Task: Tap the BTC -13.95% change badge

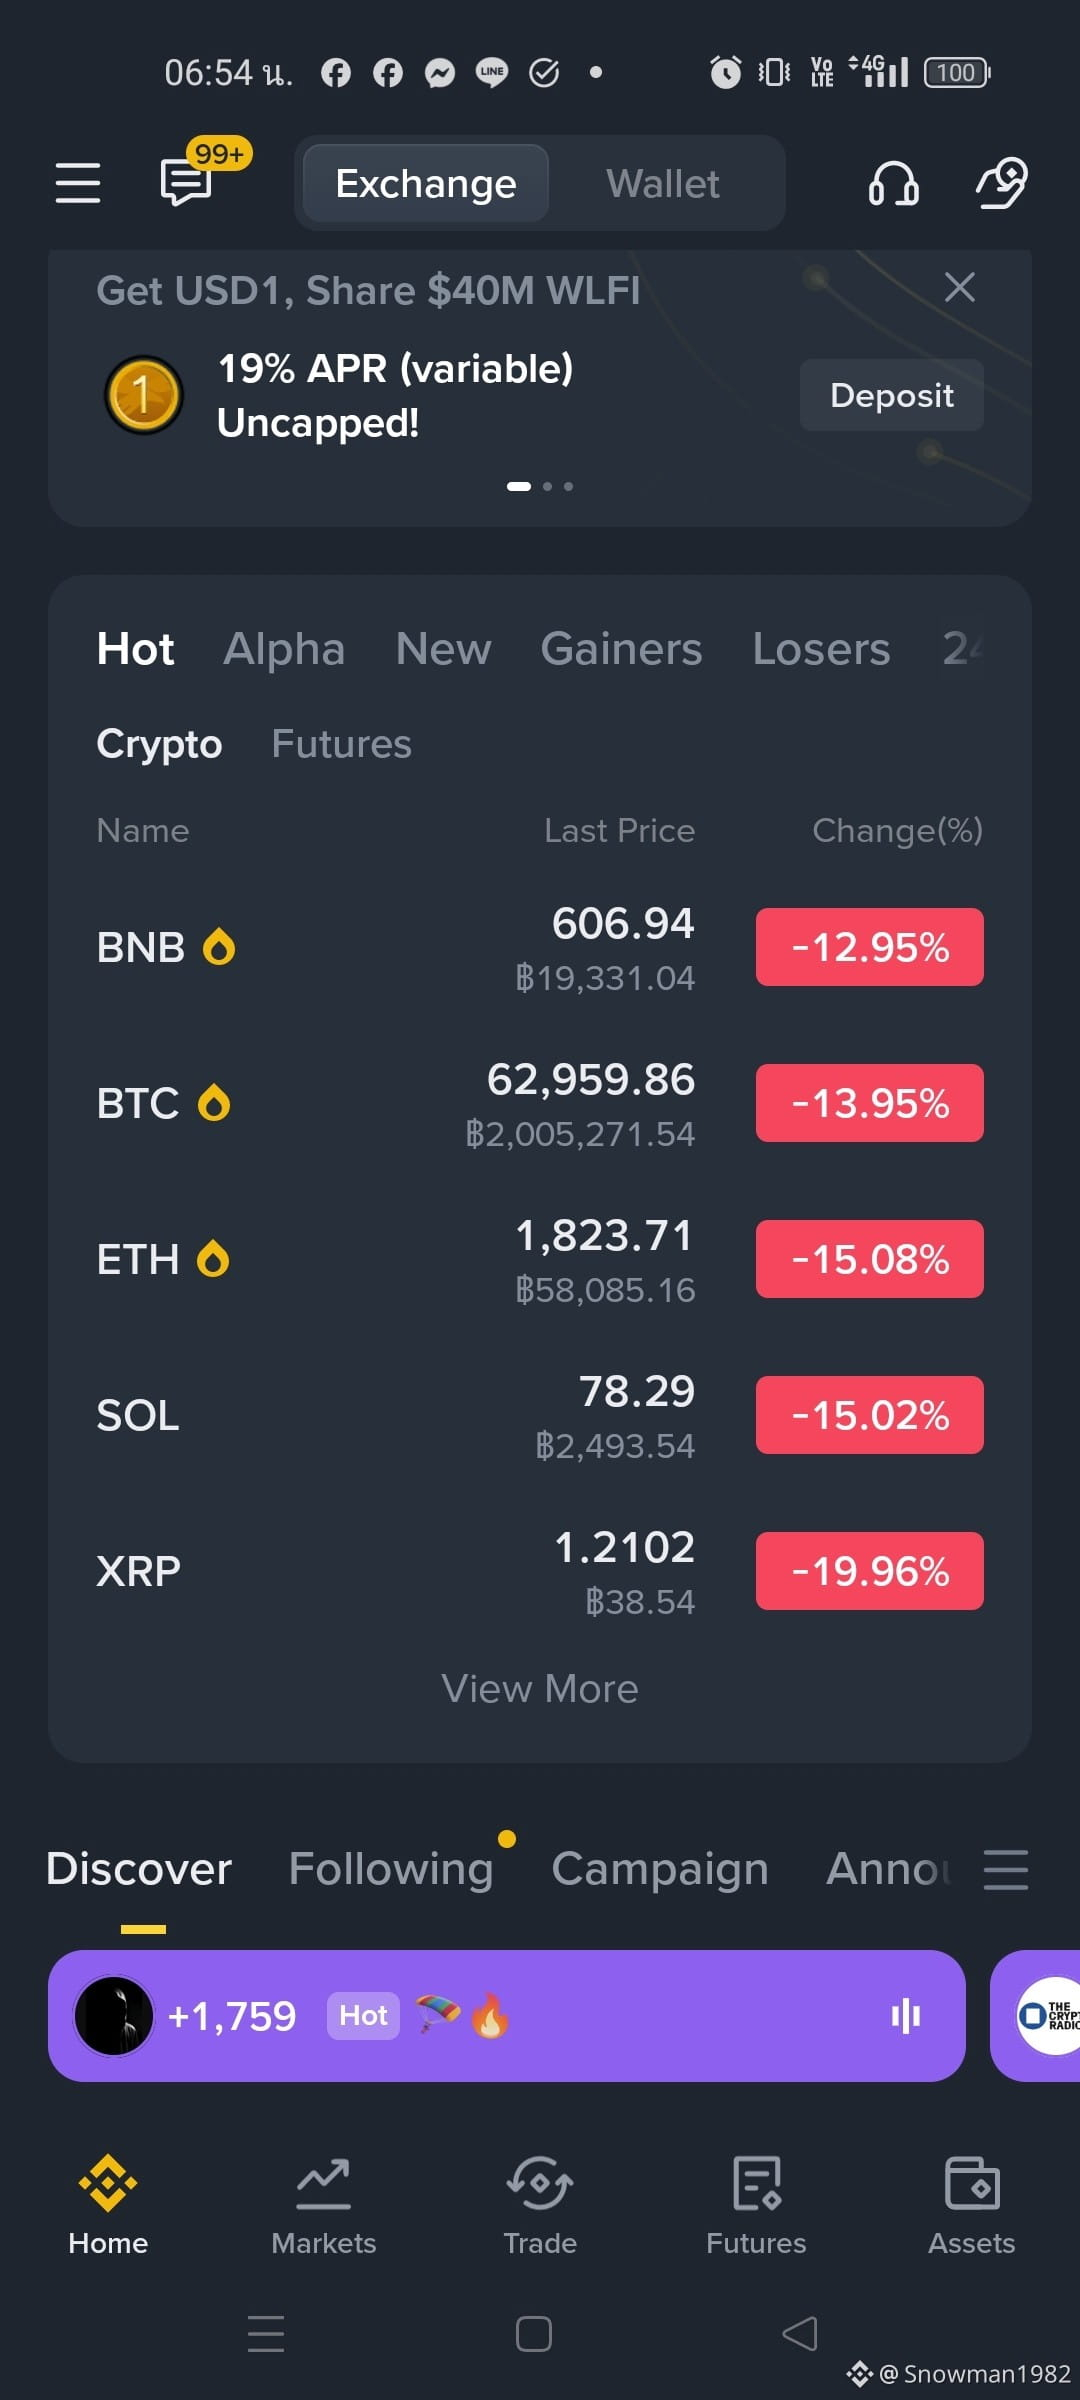Action: click(x=870, y=1103)
